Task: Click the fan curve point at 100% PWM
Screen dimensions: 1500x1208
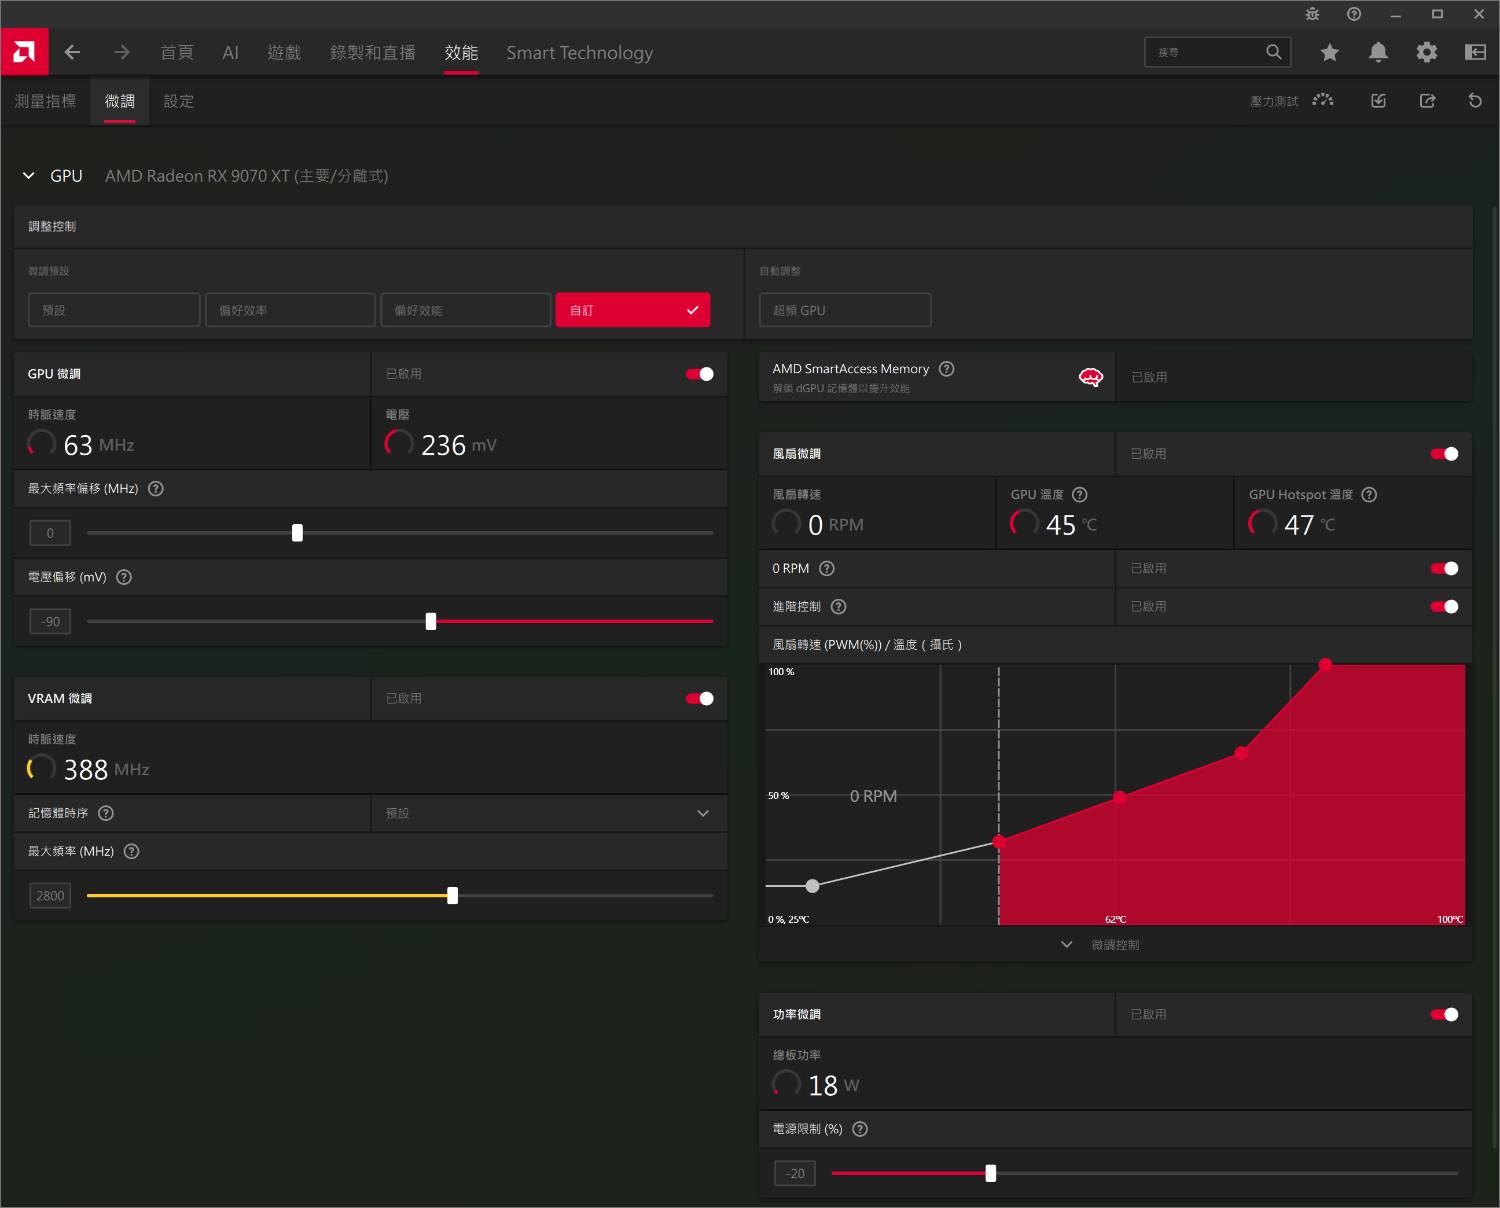Action: click(x=1325, y=664)
